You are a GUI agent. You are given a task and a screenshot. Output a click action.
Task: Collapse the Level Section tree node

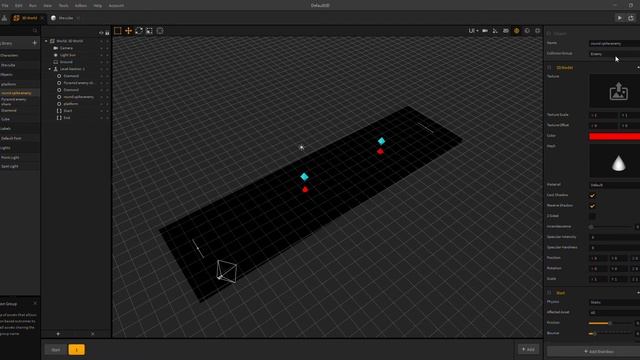click(50, 69)
